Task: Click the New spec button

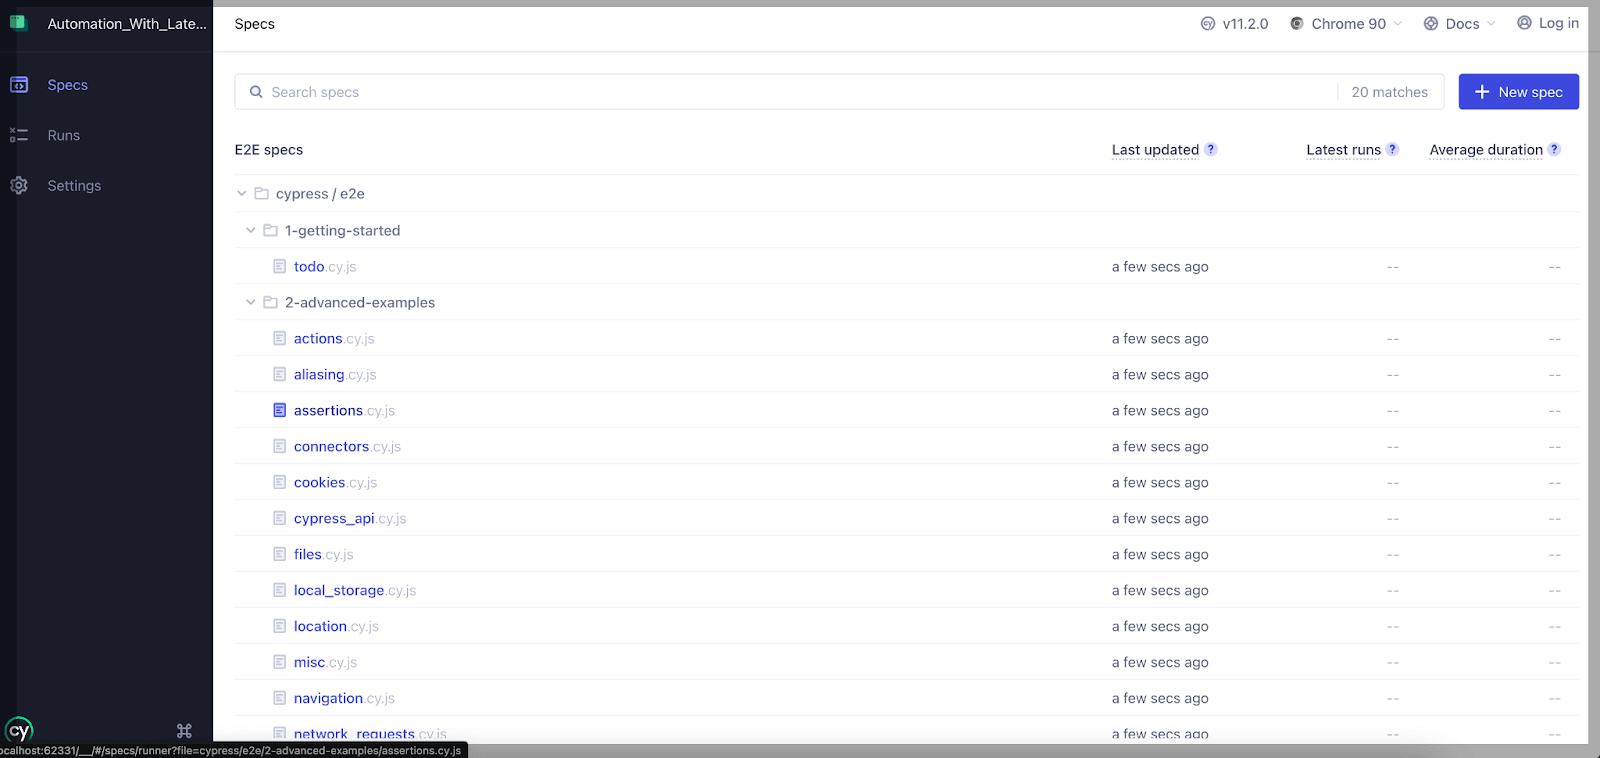Action: (x=1519, y=92)
